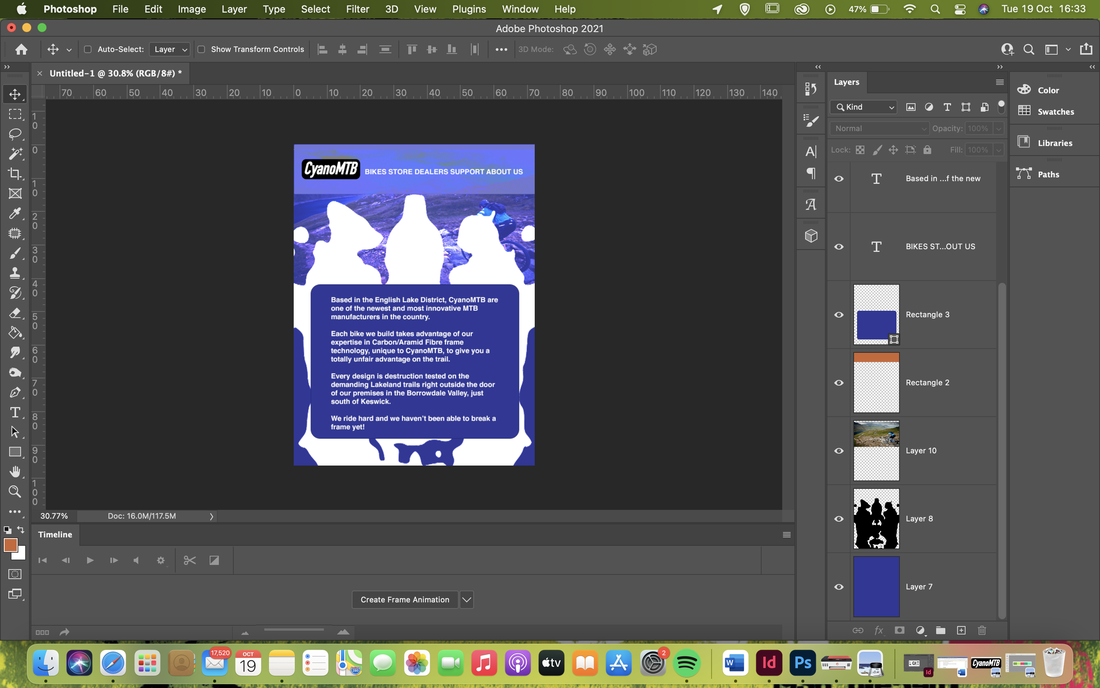Viewport: 1100px width, 688px height.
Task: Hide the Rectangle 3 layer
Action: [839, 315]
